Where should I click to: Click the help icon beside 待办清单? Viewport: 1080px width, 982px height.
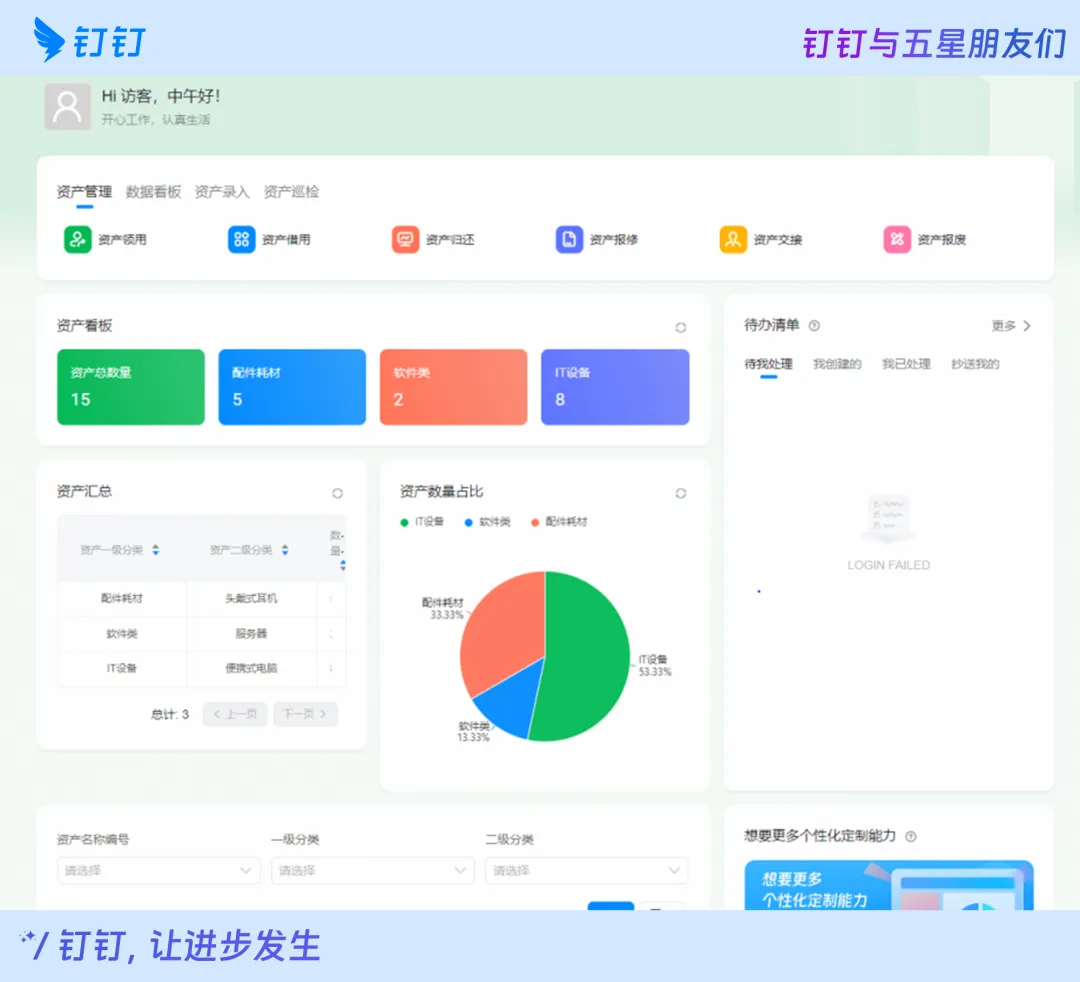point(814,326)
